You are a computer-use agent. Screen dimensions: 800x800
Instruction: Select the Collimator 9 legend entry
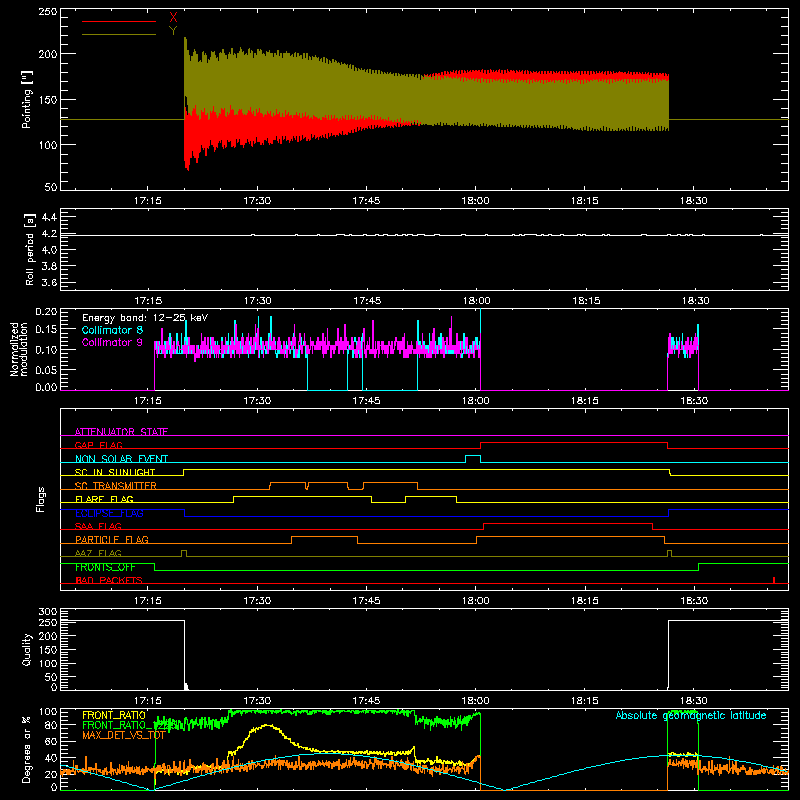coord(112,342)
